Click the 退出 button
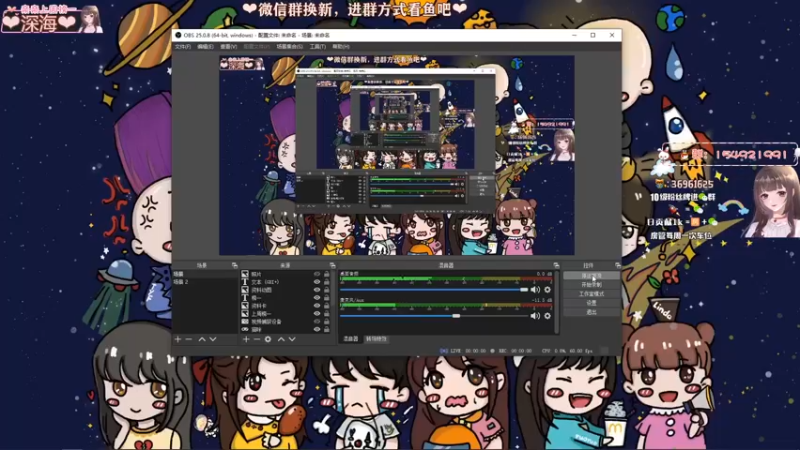The height and width of the screenshot is (450, 800). [x=591, y=312]
